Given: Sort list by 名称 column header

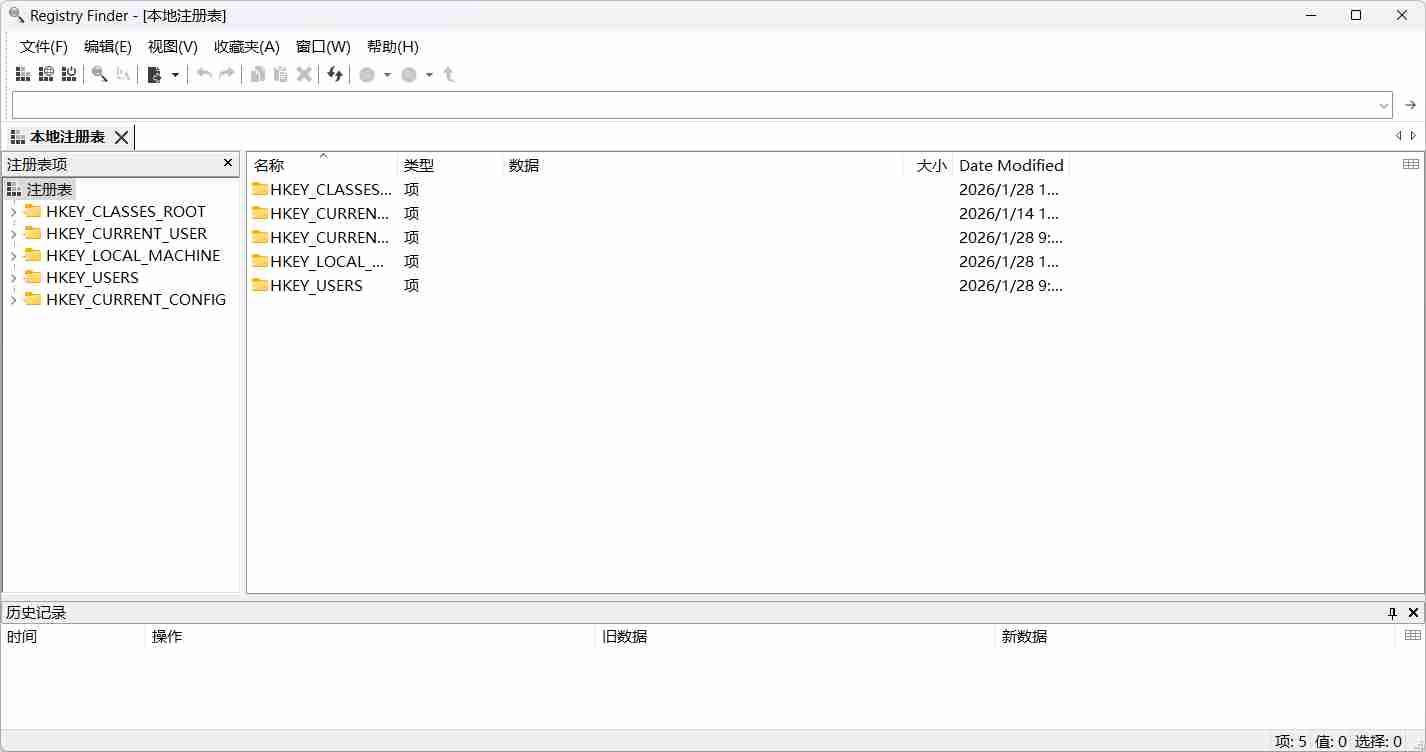Looking at the screenshot, I should 269,166.
